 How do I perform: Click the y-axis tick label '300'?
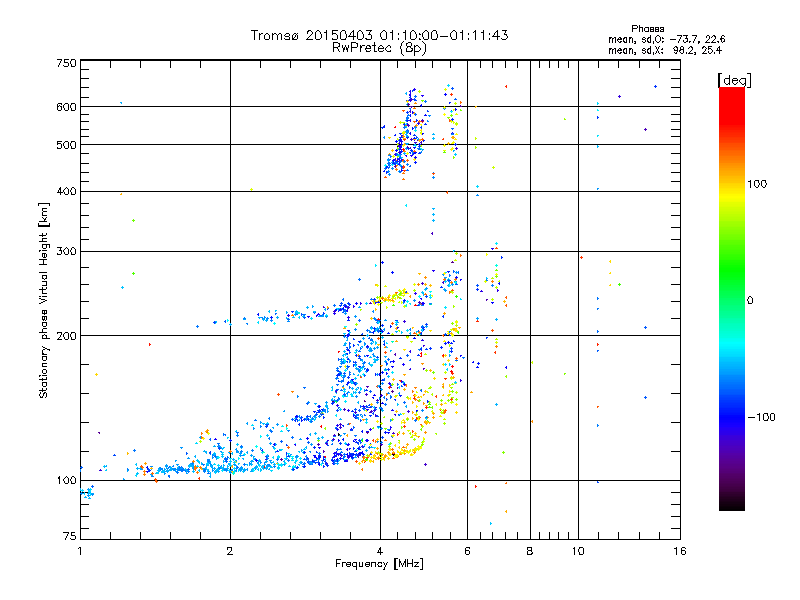(67, 251)
